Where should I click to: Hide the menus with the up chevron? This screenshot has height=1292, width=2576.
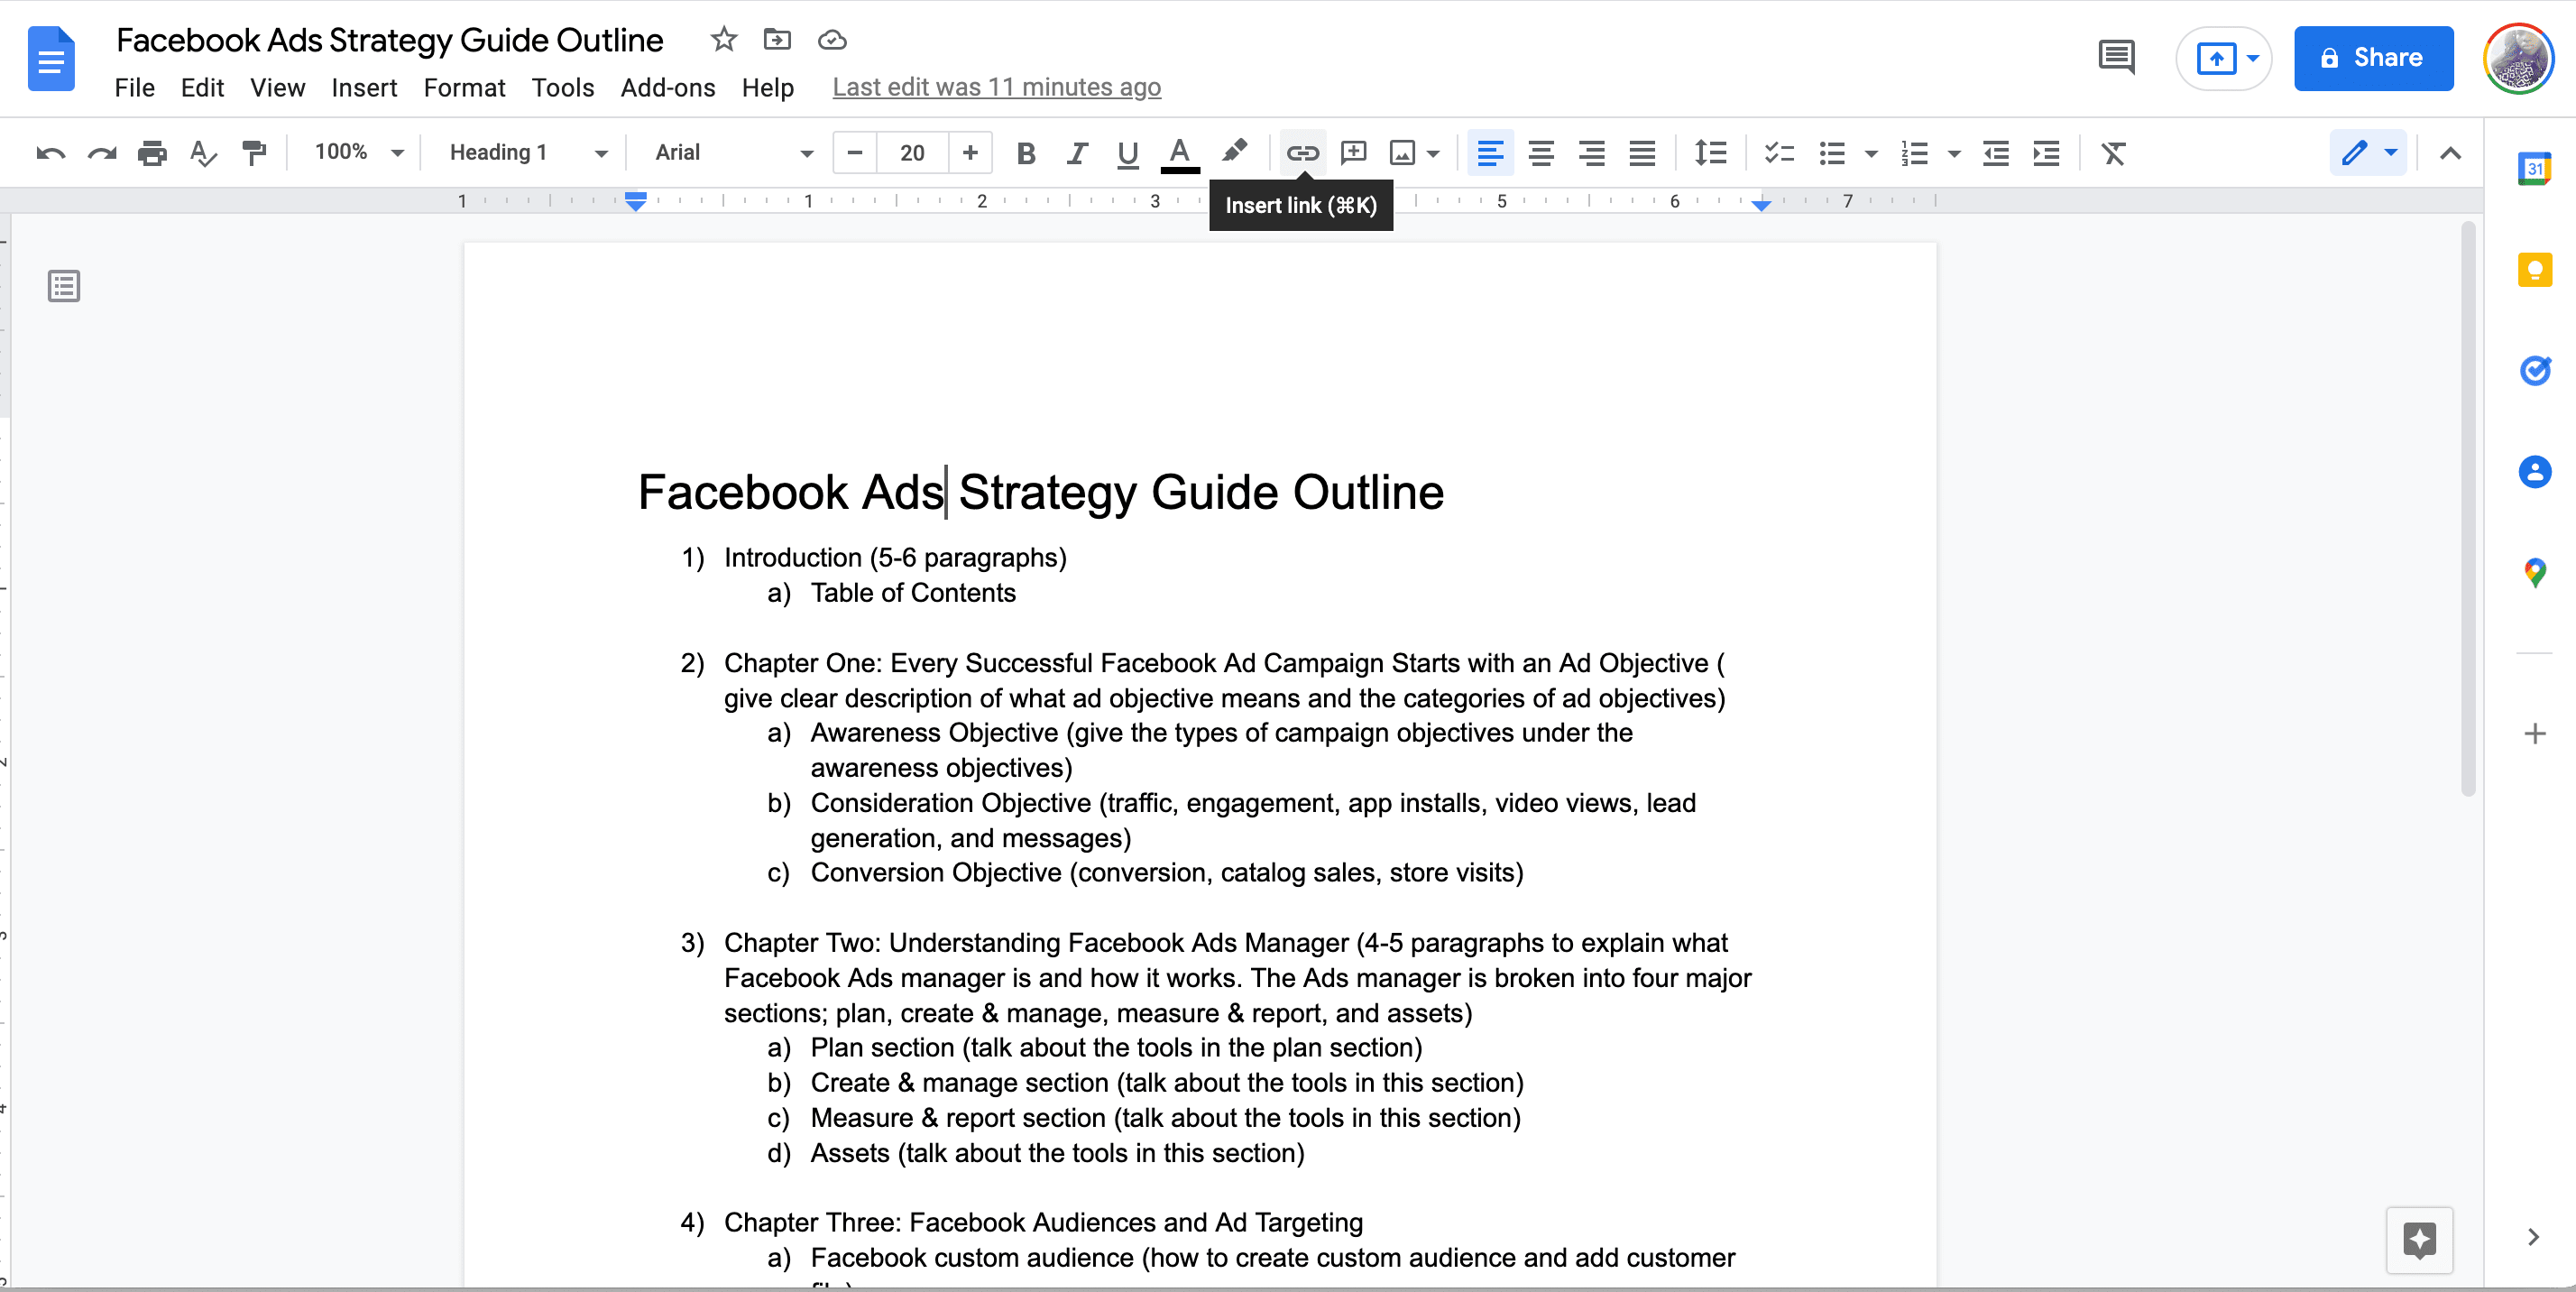coord(2450,153)
